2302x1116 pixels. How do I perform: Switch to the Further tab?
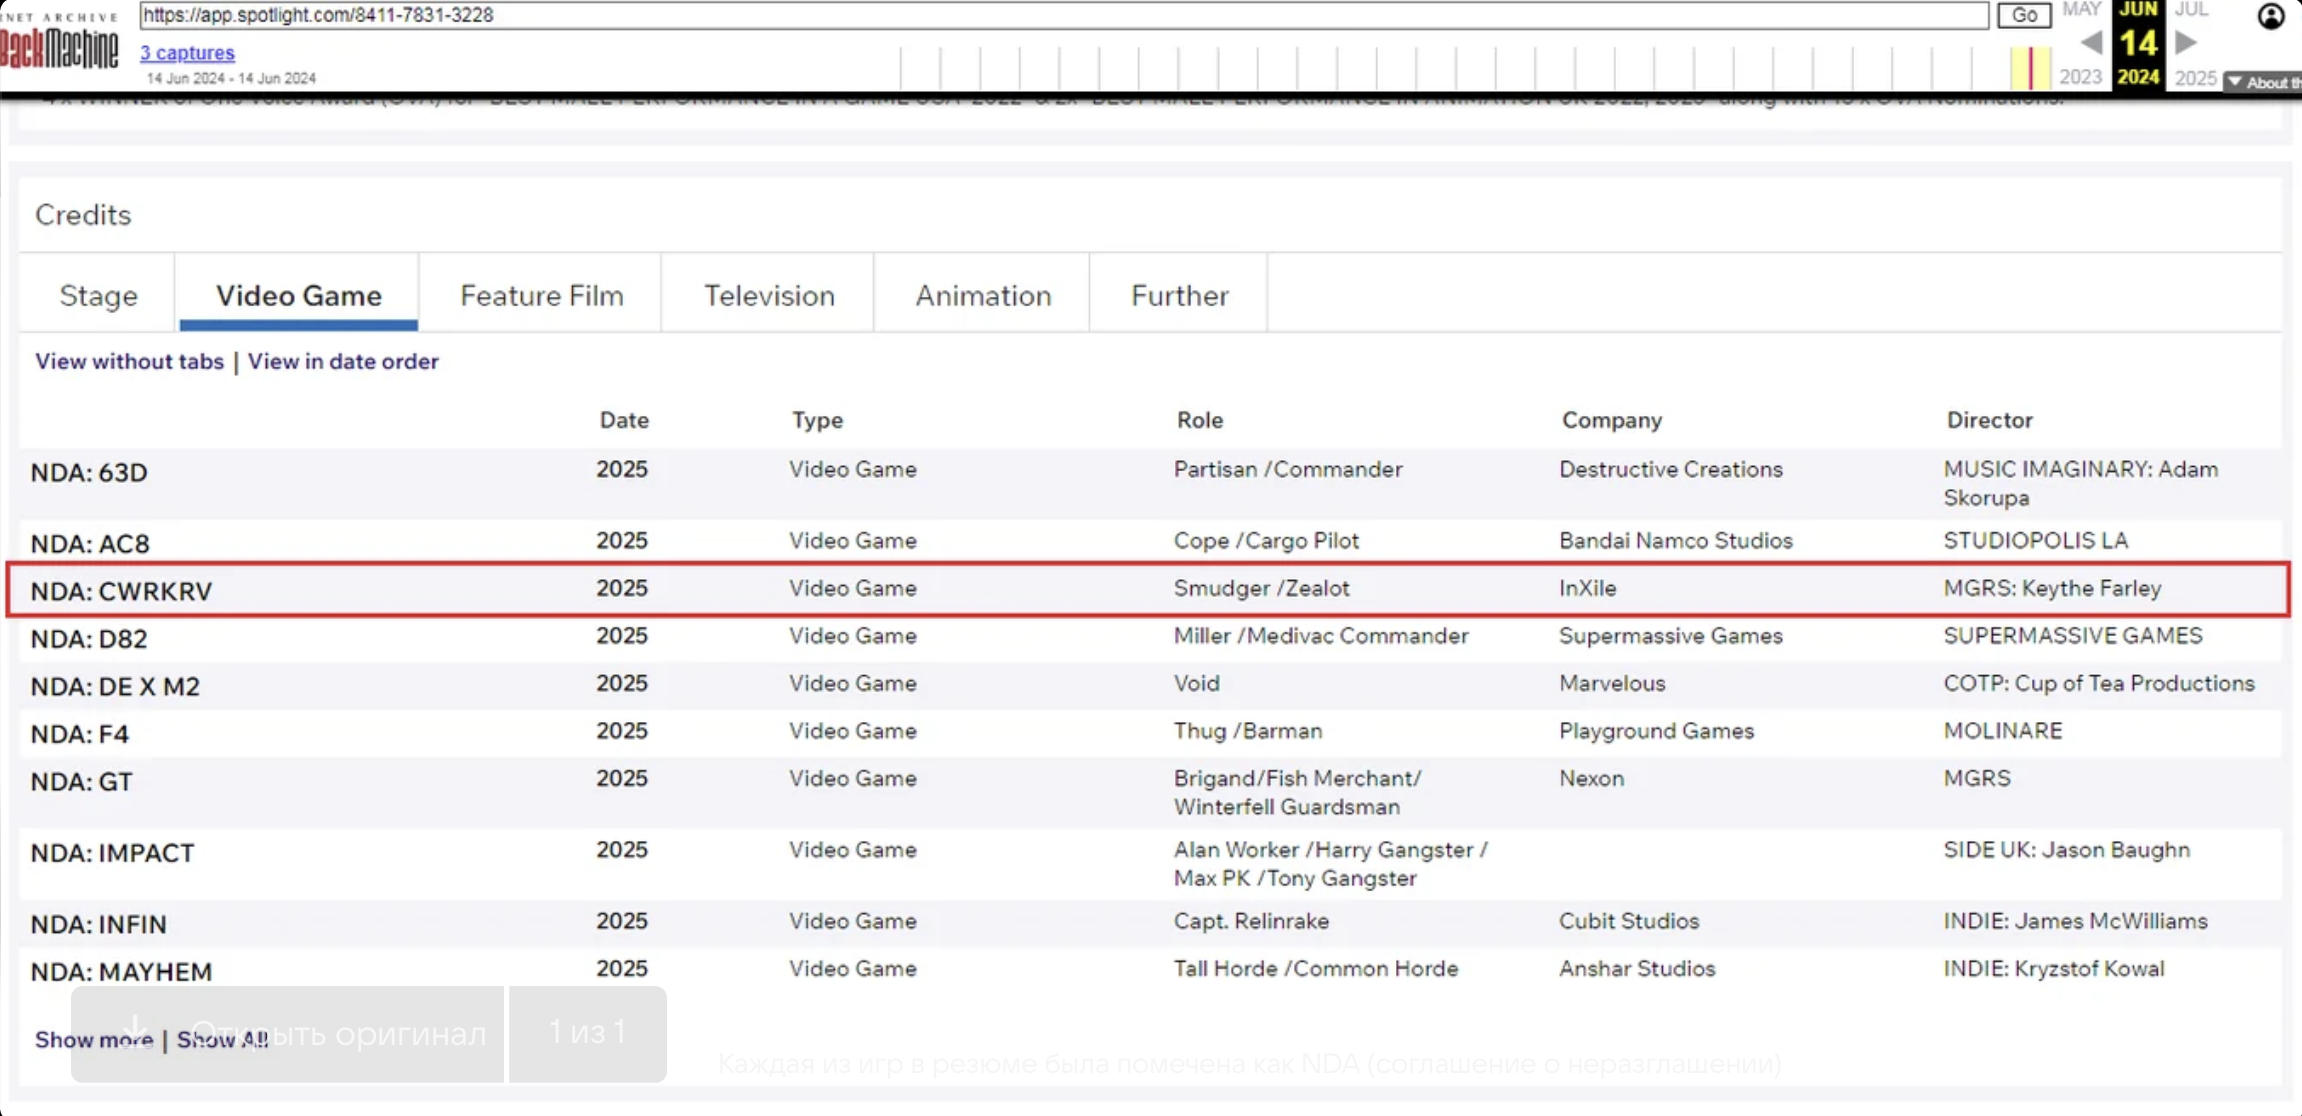point(1179,296)
